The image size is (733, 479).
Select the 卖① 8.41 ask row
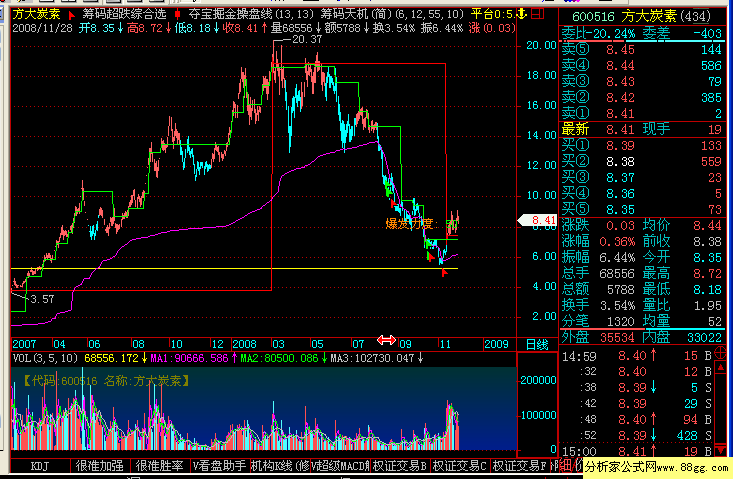point(642,113)
